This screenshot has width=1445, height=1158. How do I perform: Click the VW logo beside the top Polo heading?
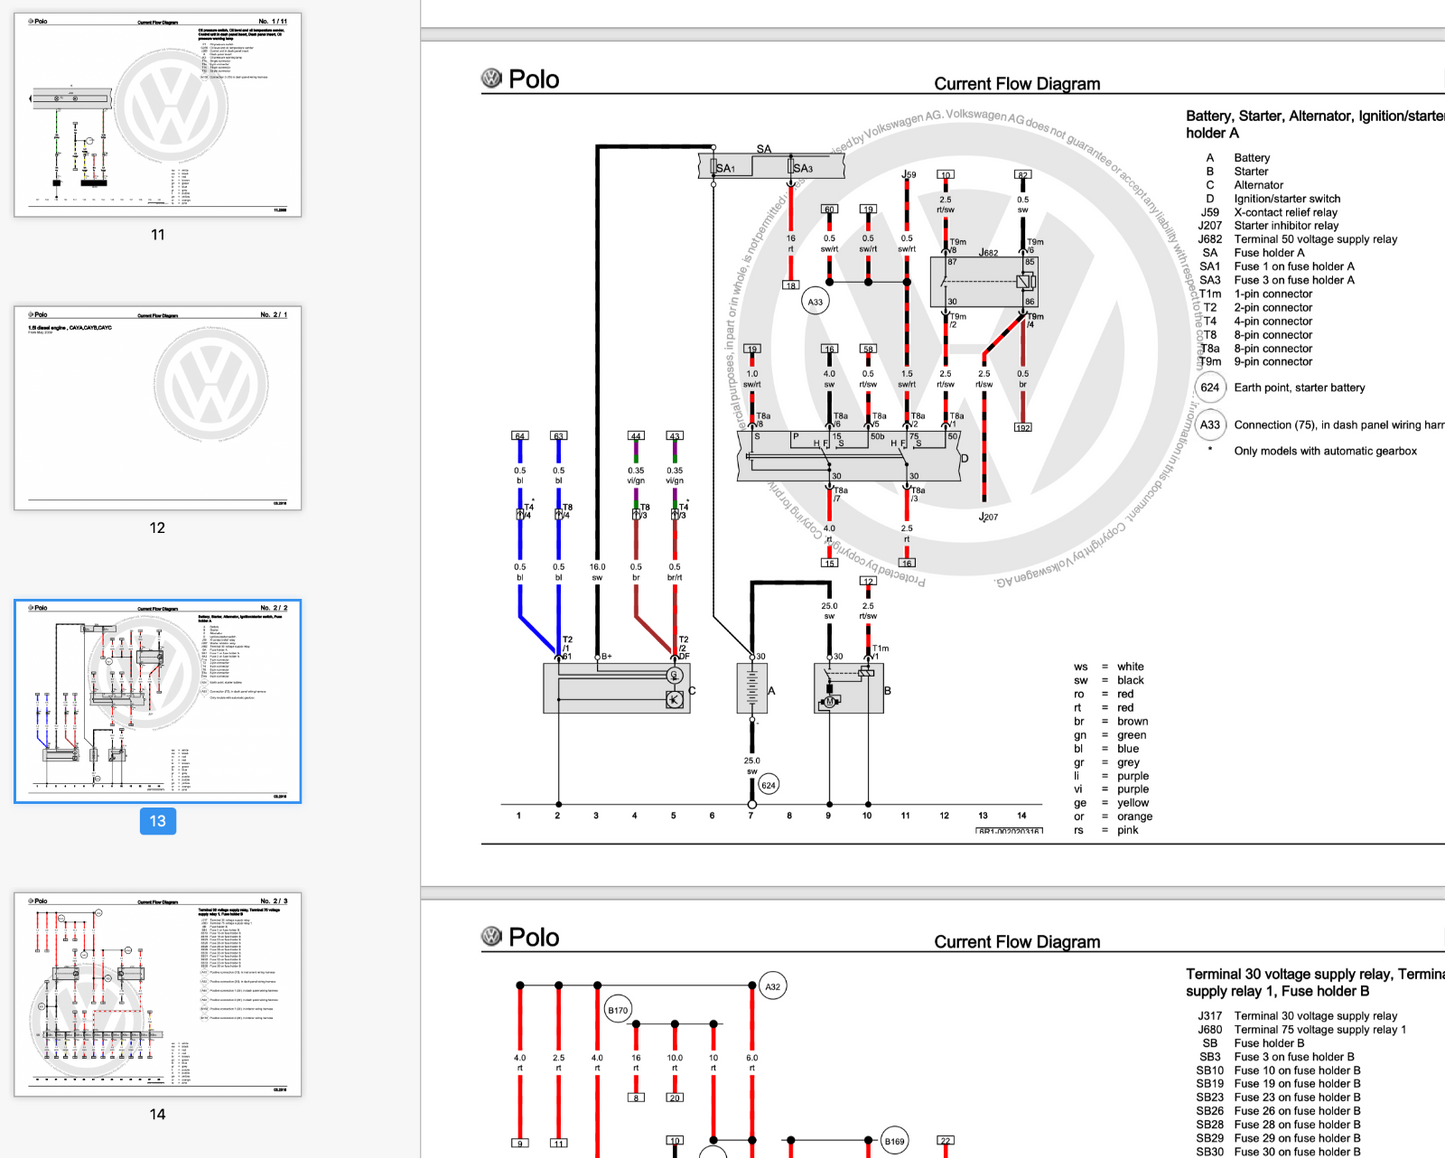click(491, 79)
